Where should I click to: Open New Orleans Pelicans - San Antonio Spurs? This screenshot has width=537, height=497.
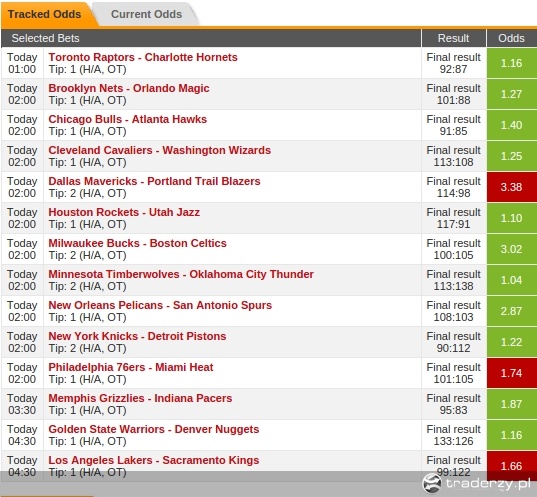click(x=160, y=305)
